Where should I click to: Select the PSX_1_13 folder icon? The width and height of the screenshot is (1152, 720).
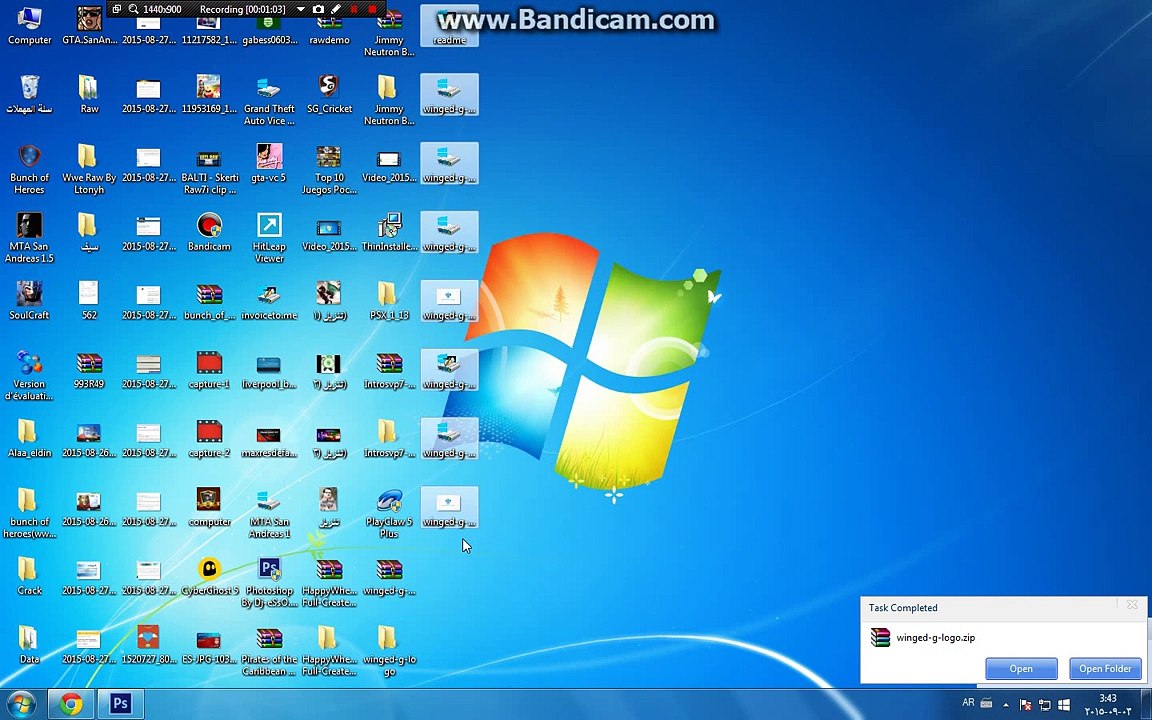(389, 301)
